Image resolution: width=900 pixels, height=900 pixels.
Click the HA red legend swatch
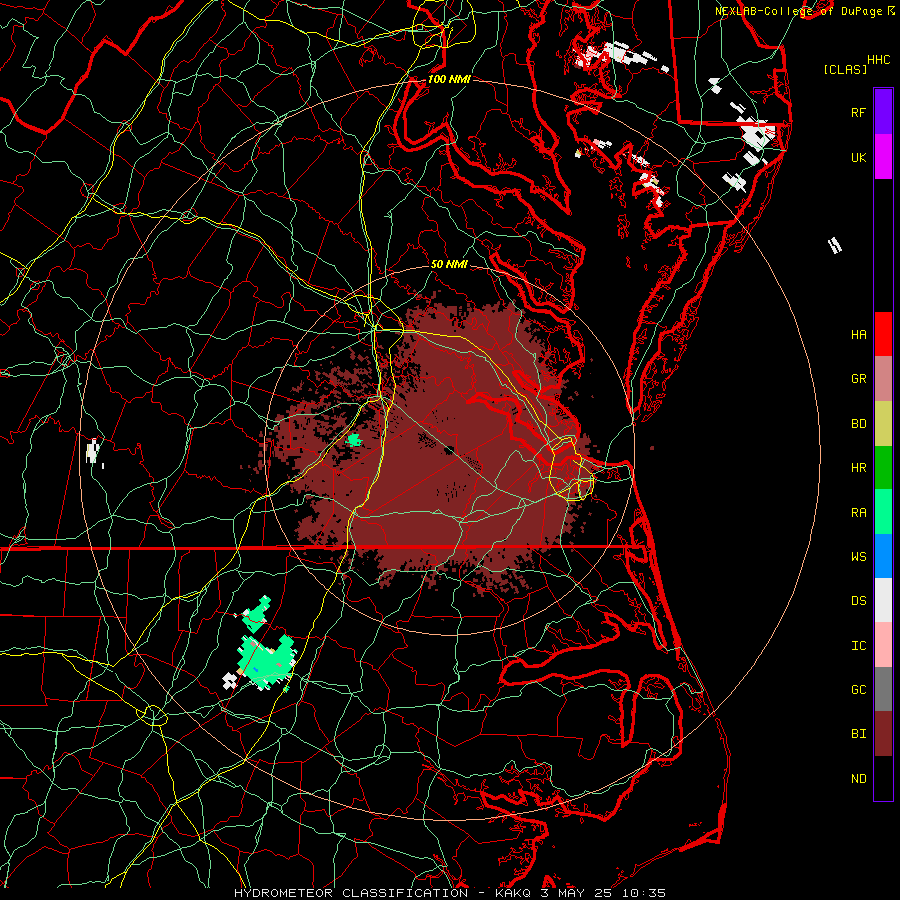(883, 334)
